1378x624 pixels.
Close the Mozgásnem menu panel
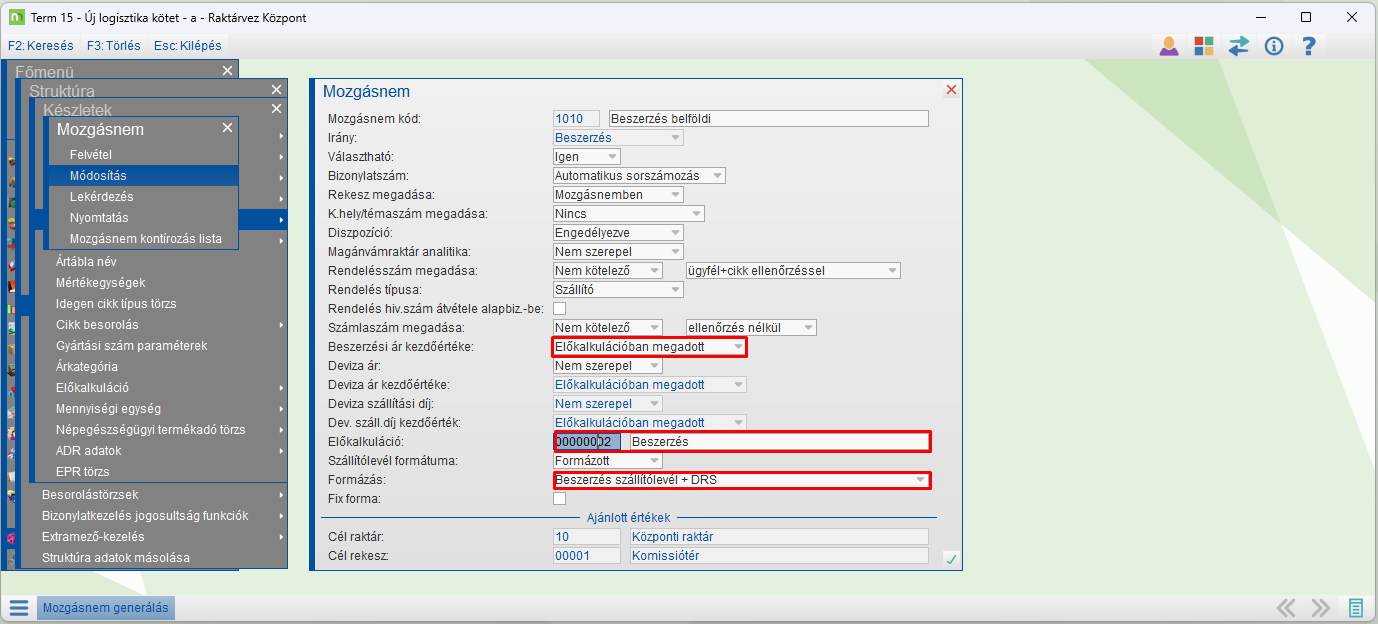227,128
